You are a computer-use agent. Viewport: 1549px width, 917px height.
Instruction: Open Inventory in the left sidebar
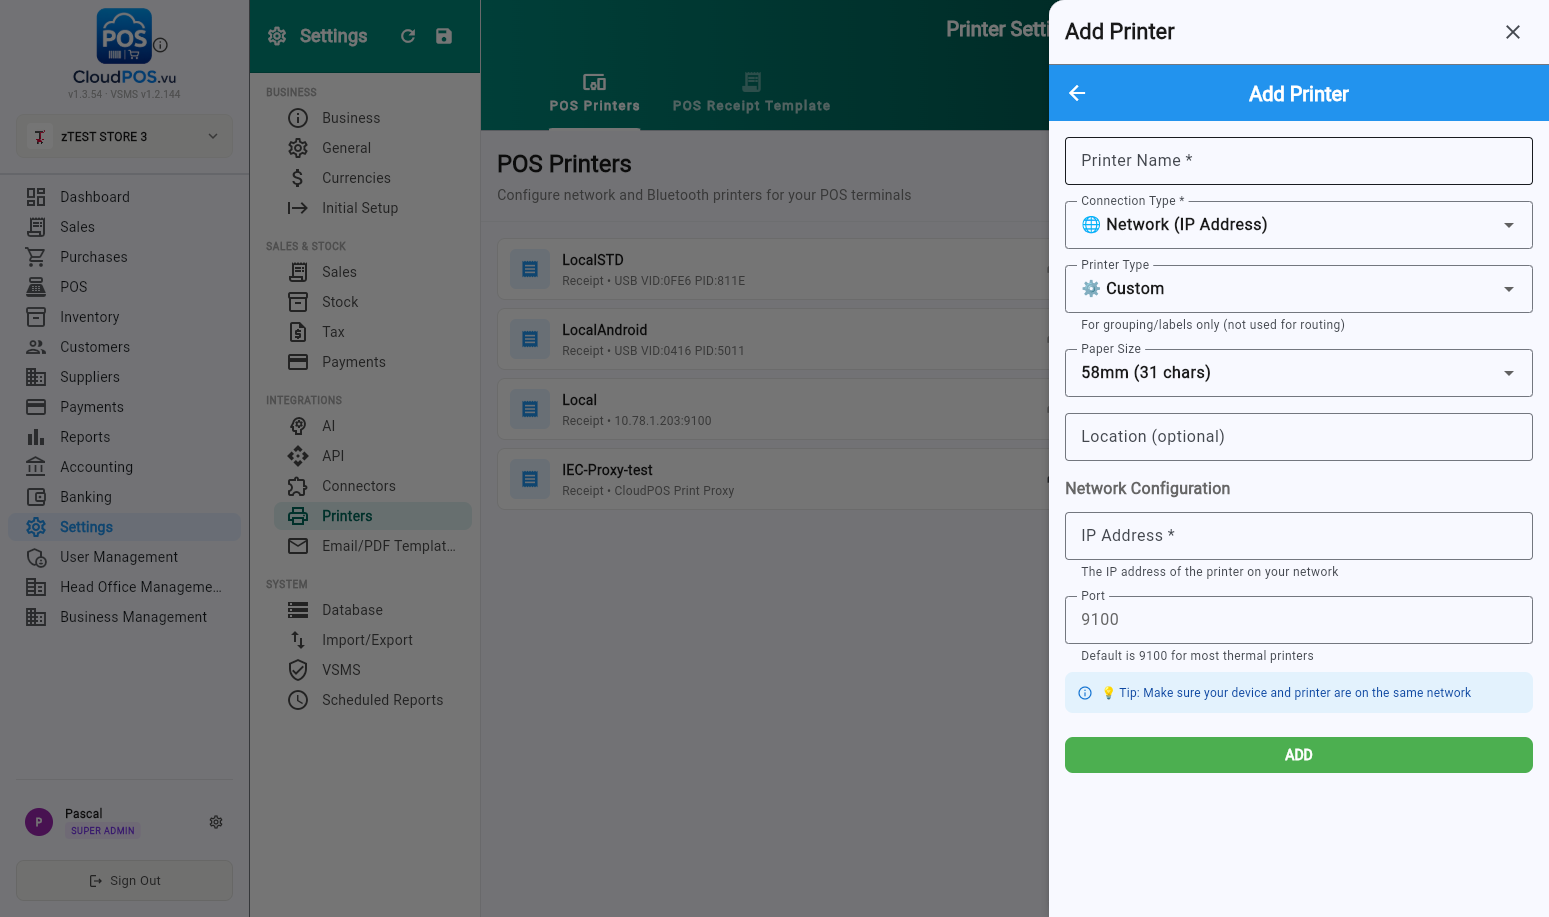pos(124,317)
